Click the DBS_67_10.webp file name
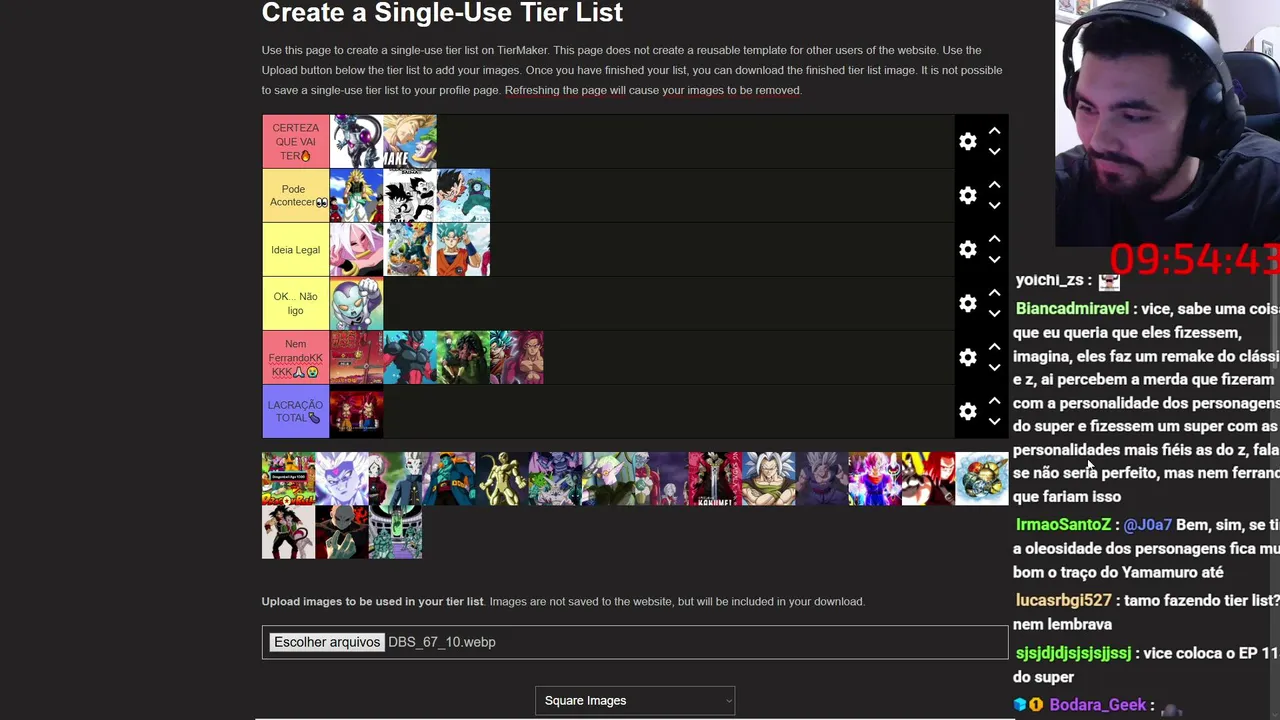The width and height of the screenshot is (1280, 720). tap(442, 642)
